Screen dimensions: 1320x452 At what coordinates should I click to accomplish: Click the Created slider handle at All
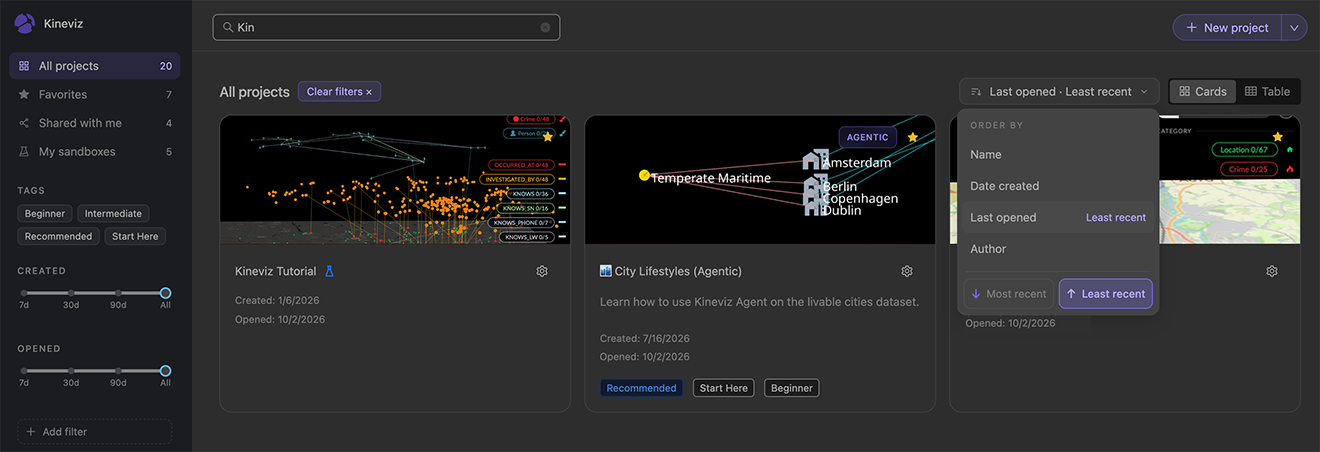pos(165,293)
